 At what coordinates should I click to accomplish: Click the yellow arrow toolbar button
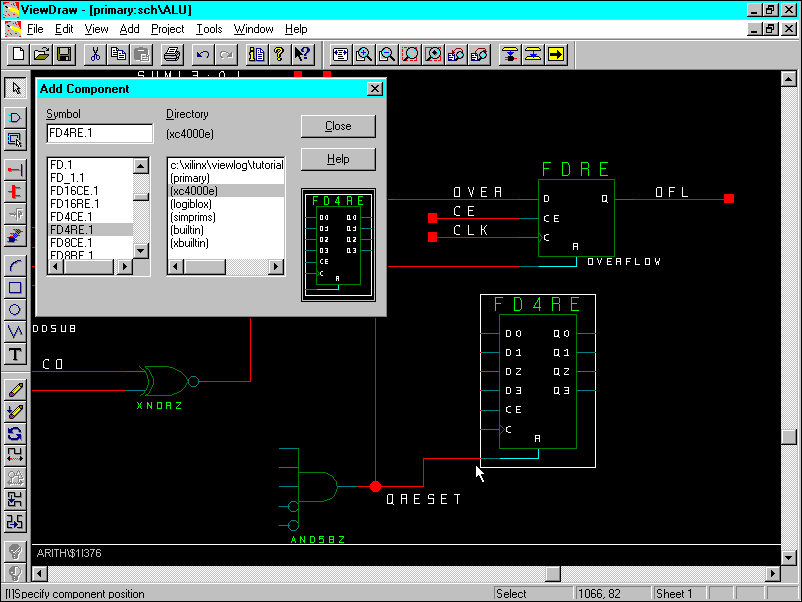556,54
